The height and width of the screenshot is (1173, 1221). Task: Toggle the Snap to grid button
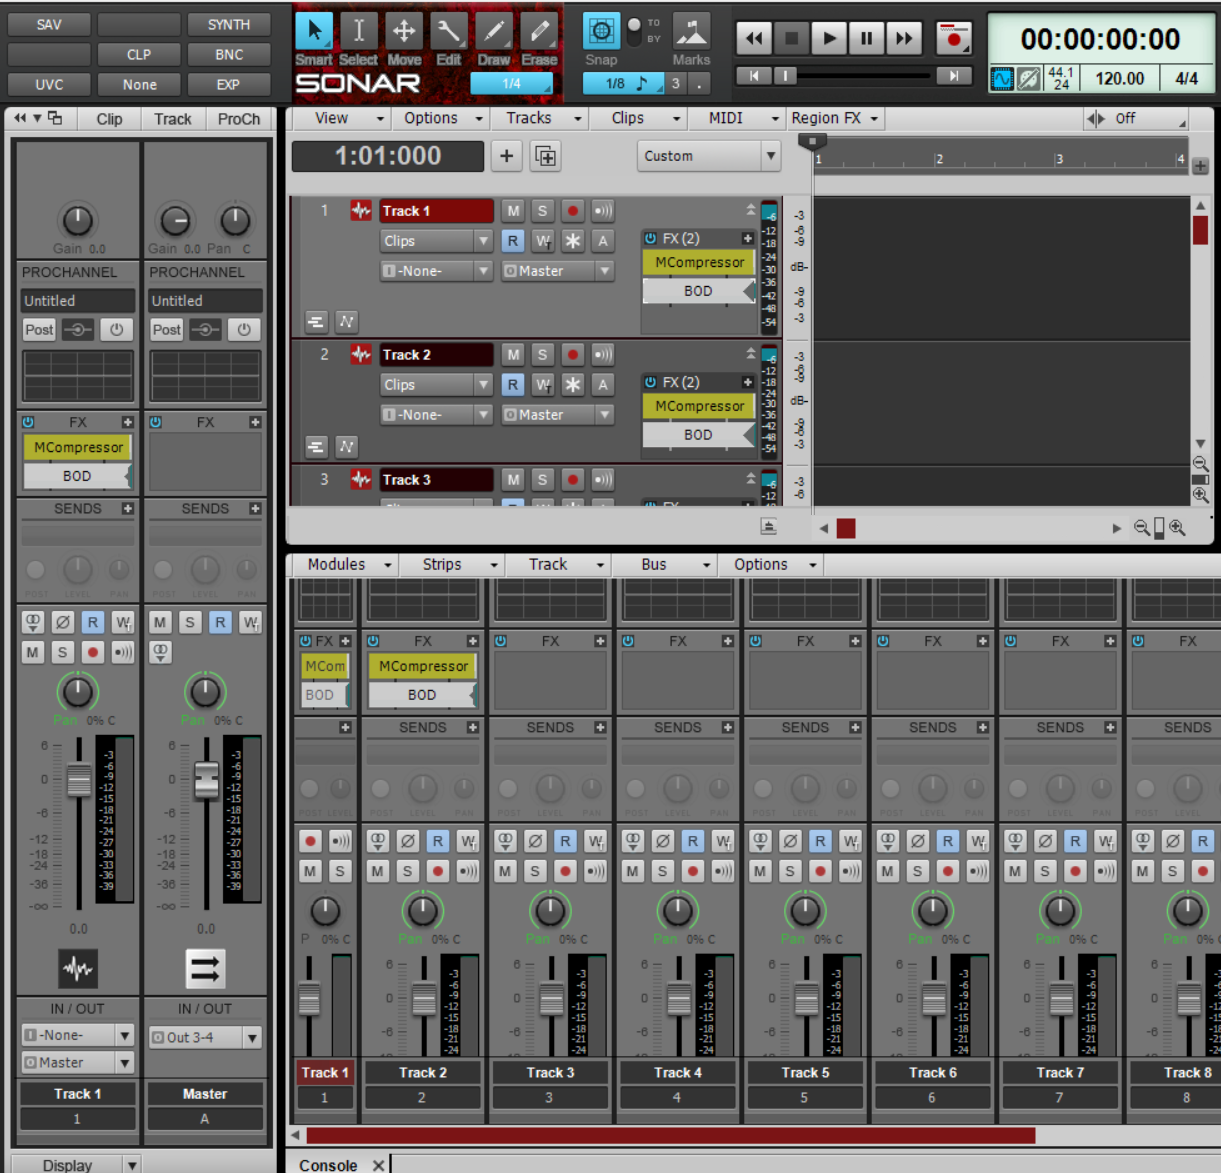[x=601, y=32]
